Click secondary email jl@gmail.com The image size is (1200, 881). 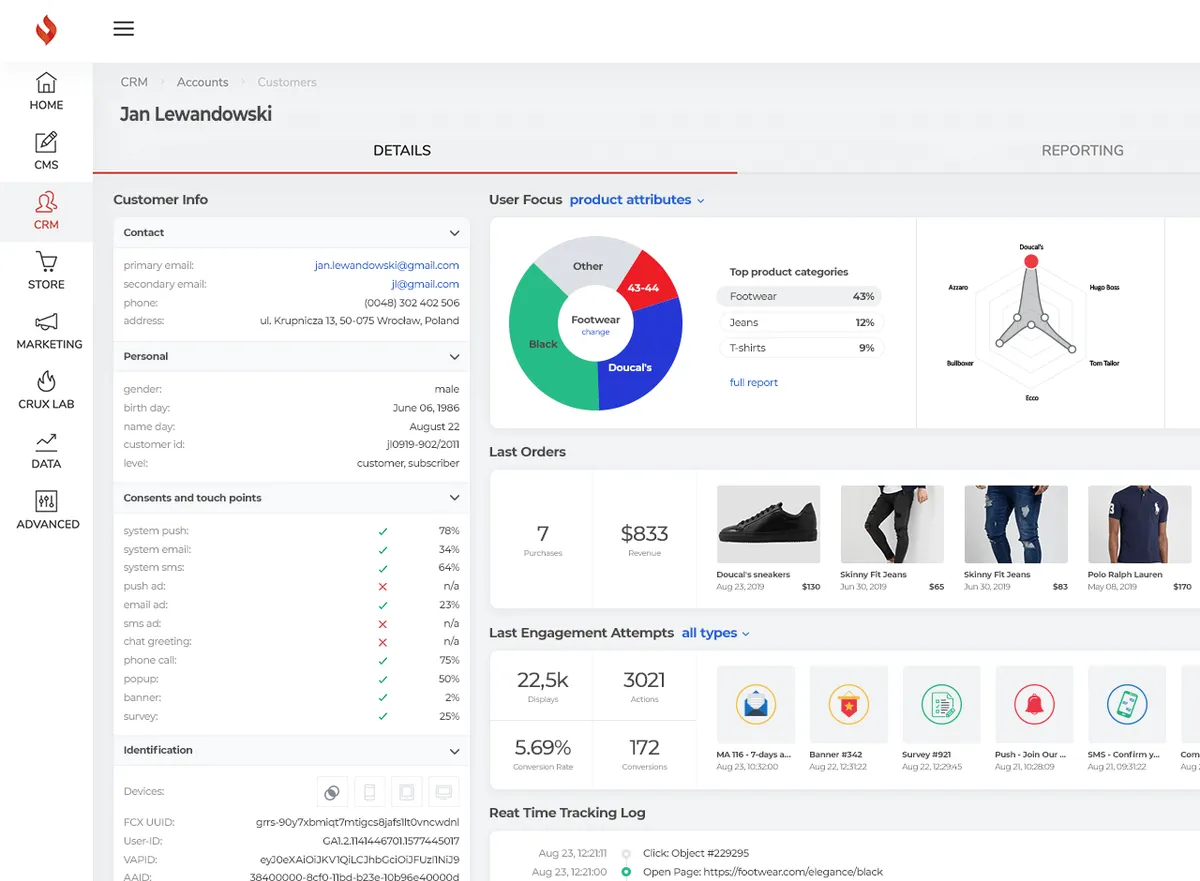(425, 284)
